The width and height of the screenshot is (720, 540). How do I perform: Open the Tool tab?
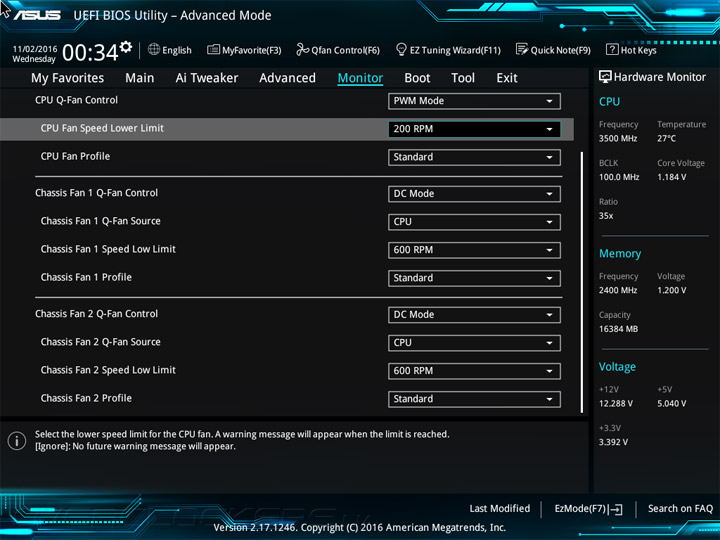(x=463, y=78)
